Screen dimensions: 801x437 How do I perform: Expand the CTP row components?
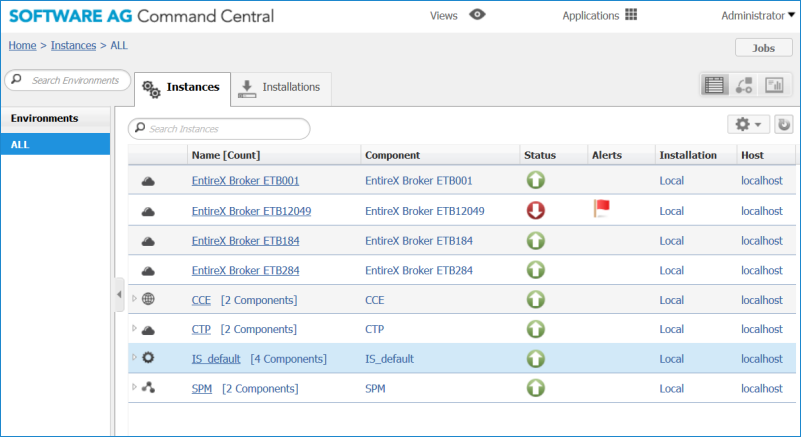pos(134,328)
